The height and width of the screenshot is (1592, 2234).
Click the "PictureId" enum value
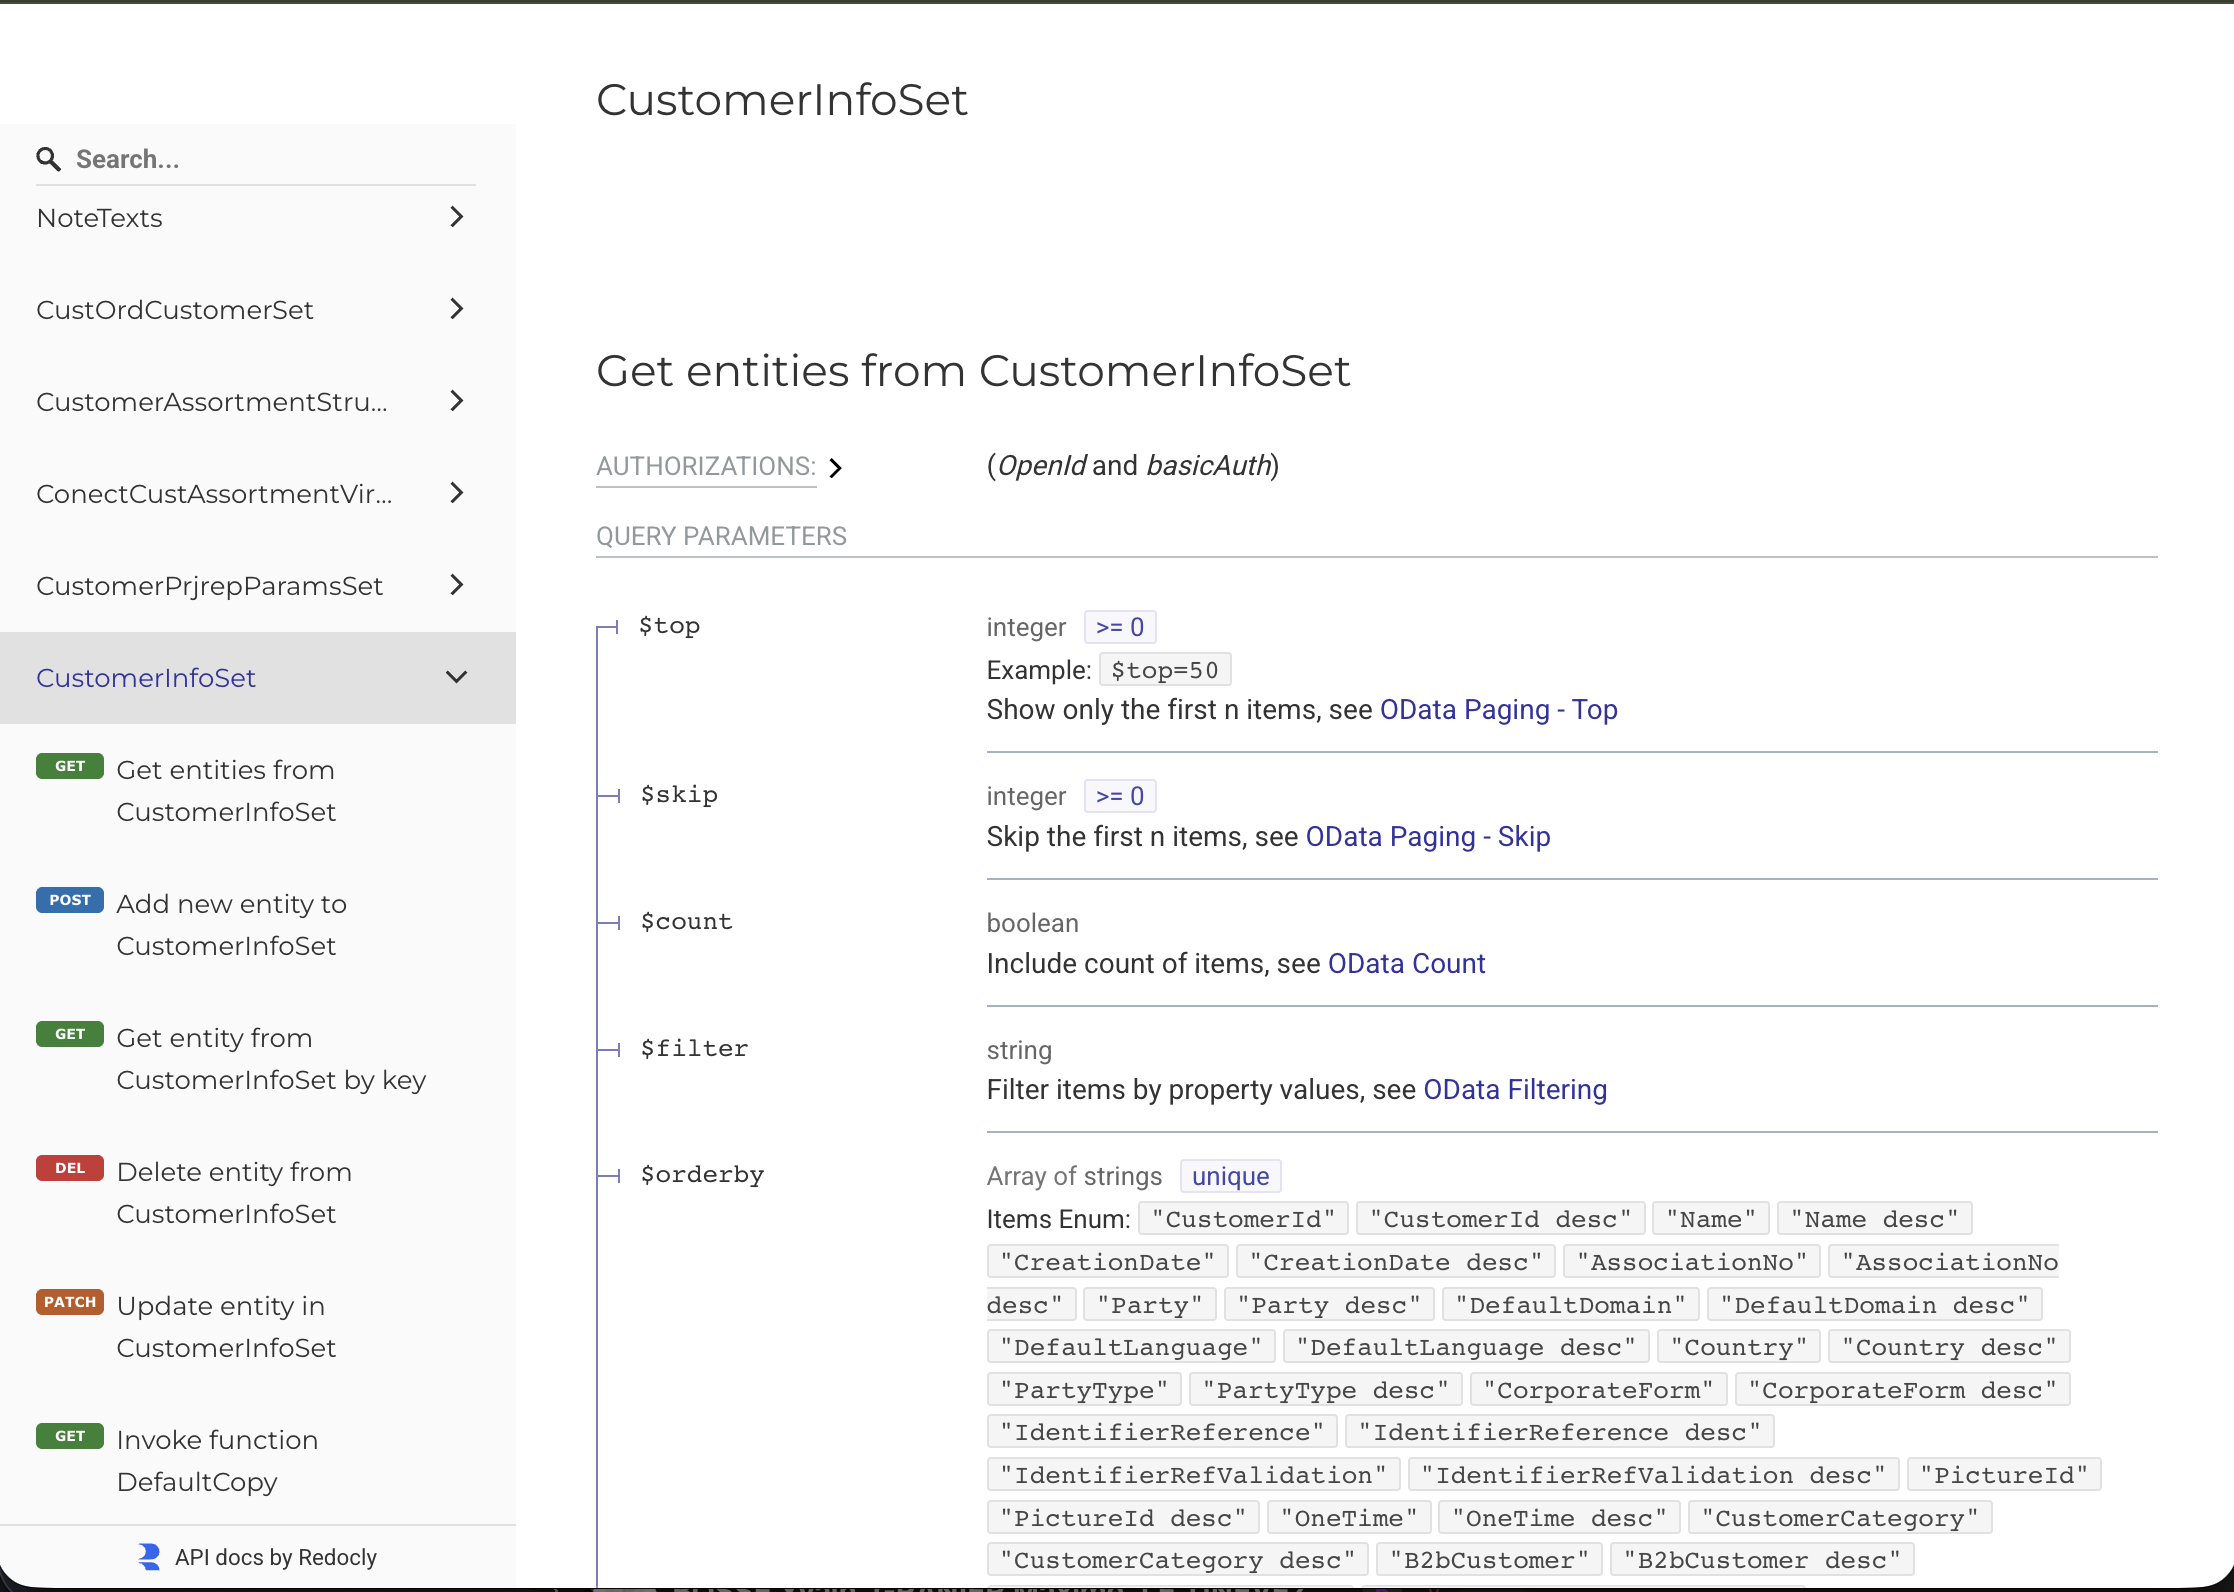click(x=2004, y=1475)
